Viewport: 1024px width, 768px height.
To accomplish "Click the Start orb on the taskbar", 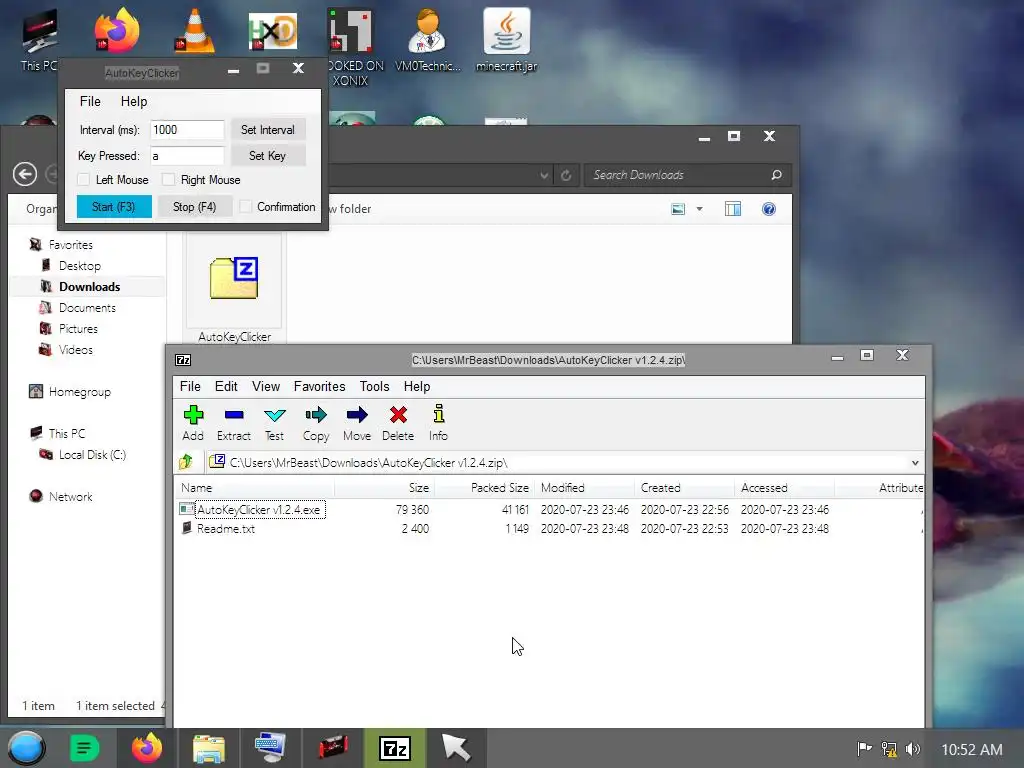I will coord(26,748).
